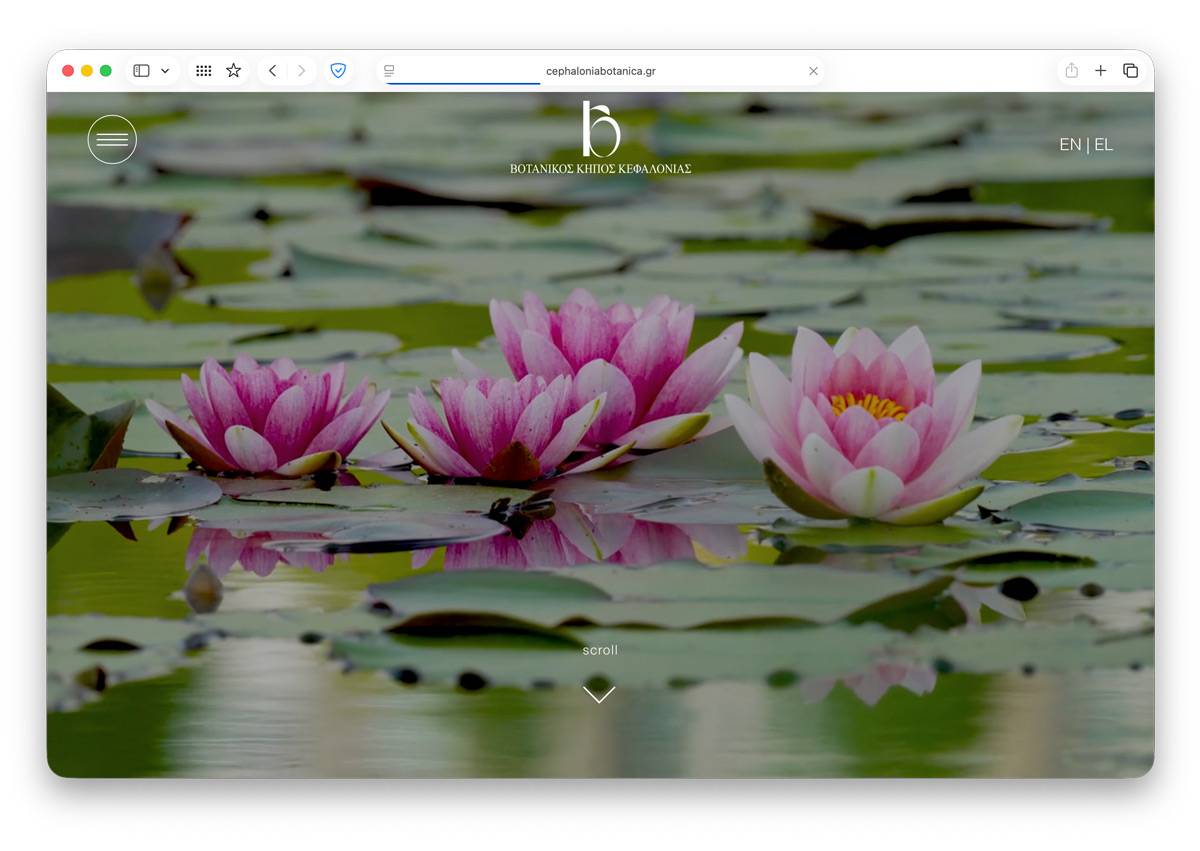Open the start page grid icon
The height and width of the screenshot is (851, 1200).
pyautogui.click(x=204, y=71)
